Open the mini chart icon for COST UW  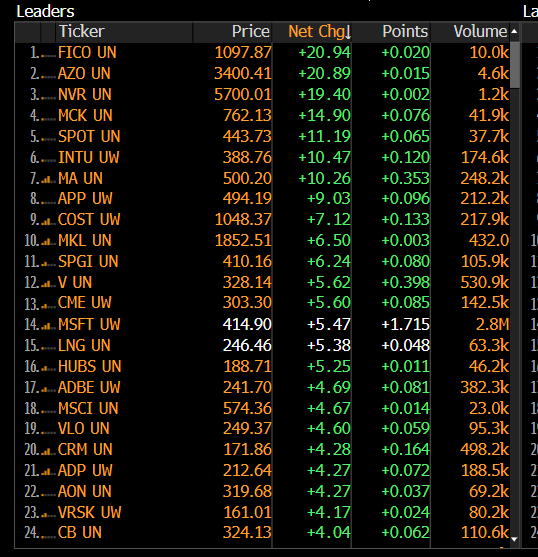click(47, 222)
